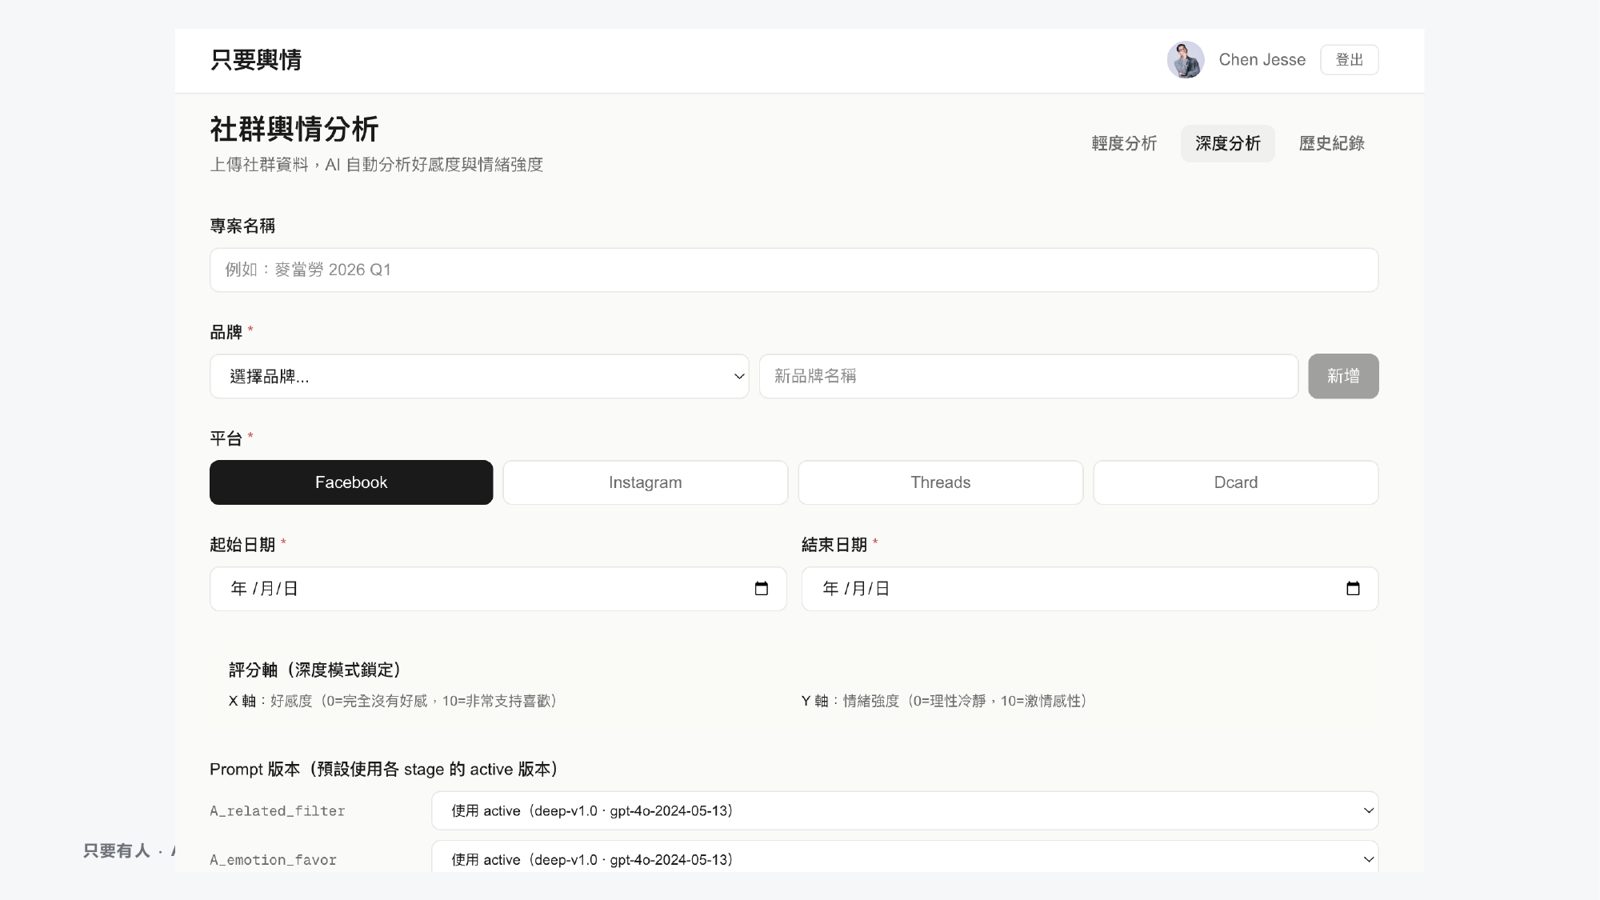
Task: Click the 結束日期 end date field
Action: [x=1090, y=589]
